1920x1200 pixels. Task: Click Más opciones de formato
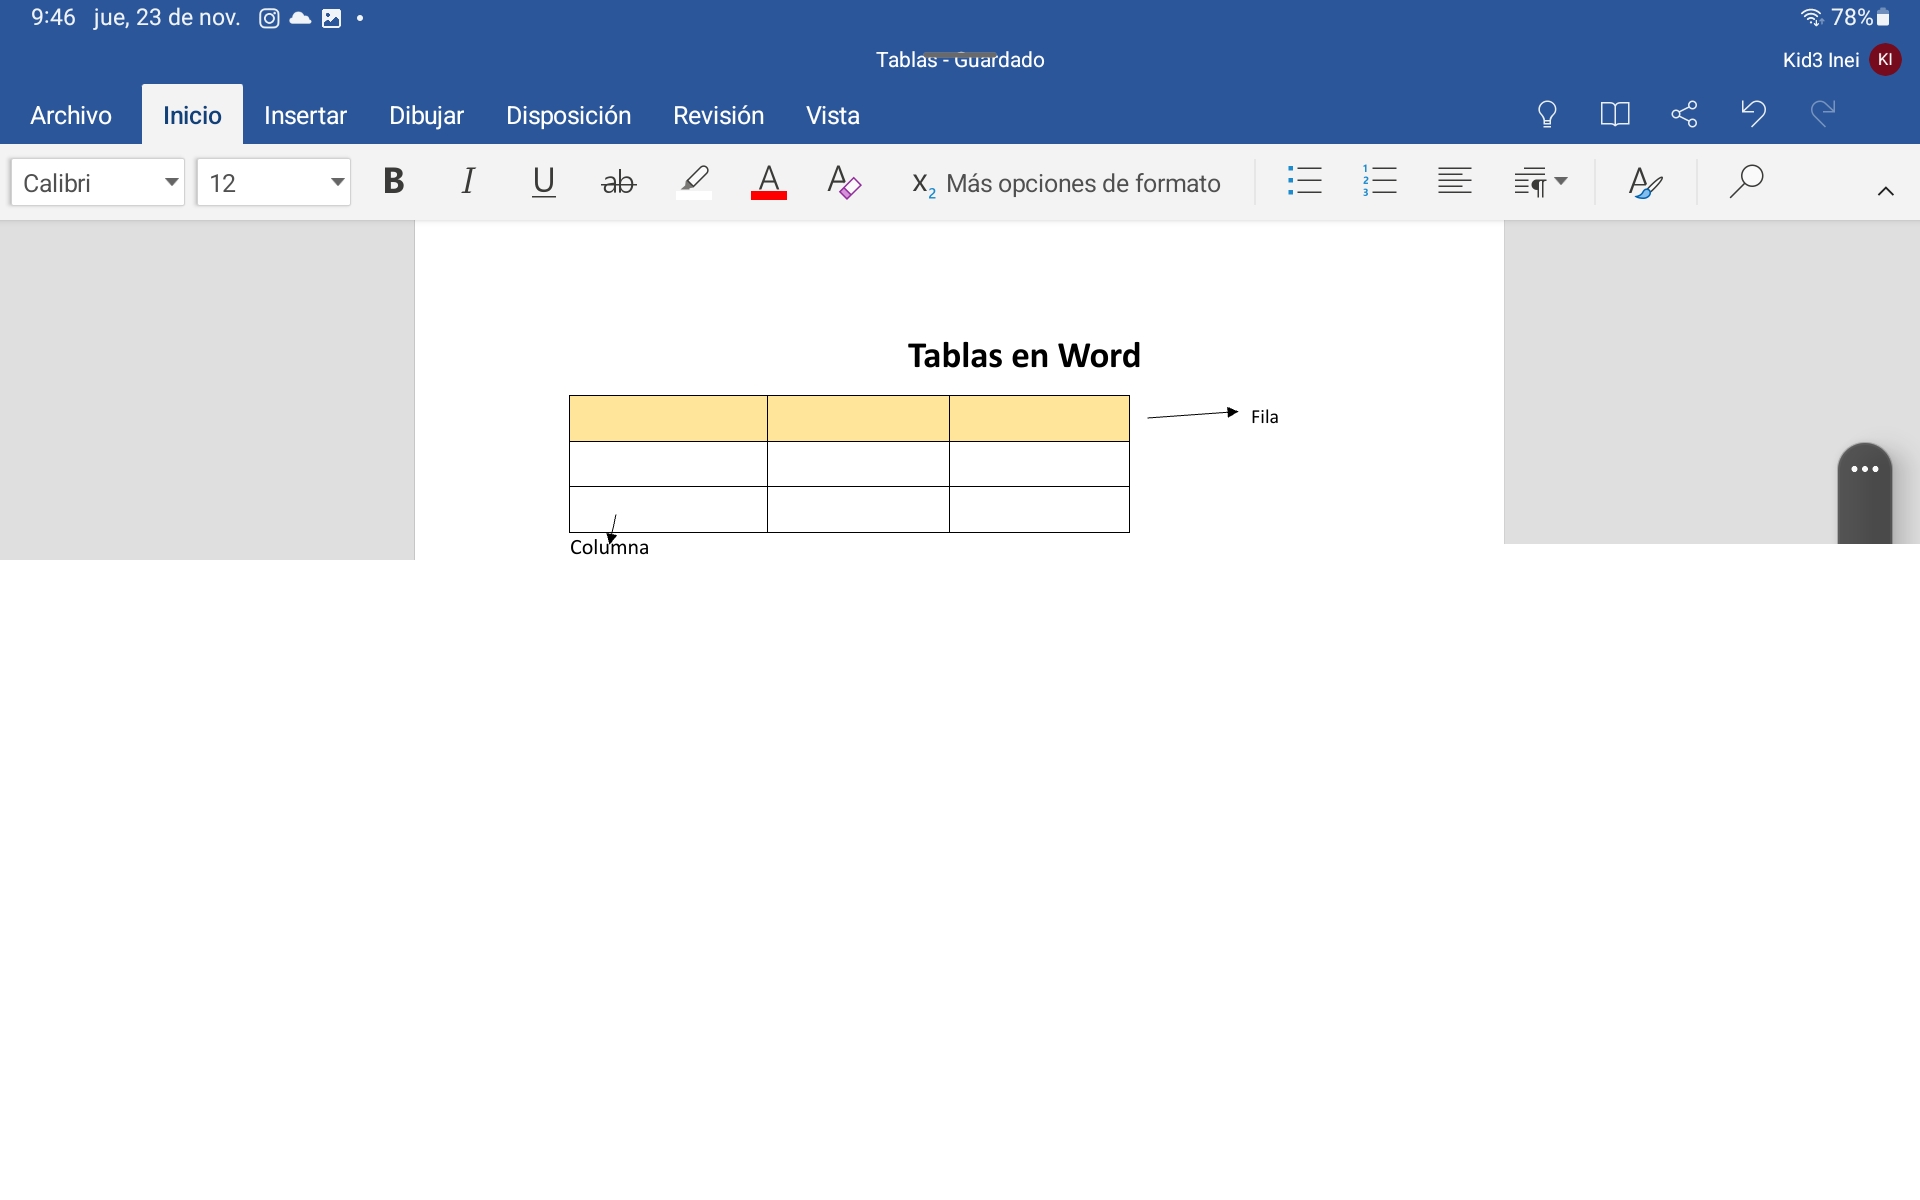tap(1067, 183)
